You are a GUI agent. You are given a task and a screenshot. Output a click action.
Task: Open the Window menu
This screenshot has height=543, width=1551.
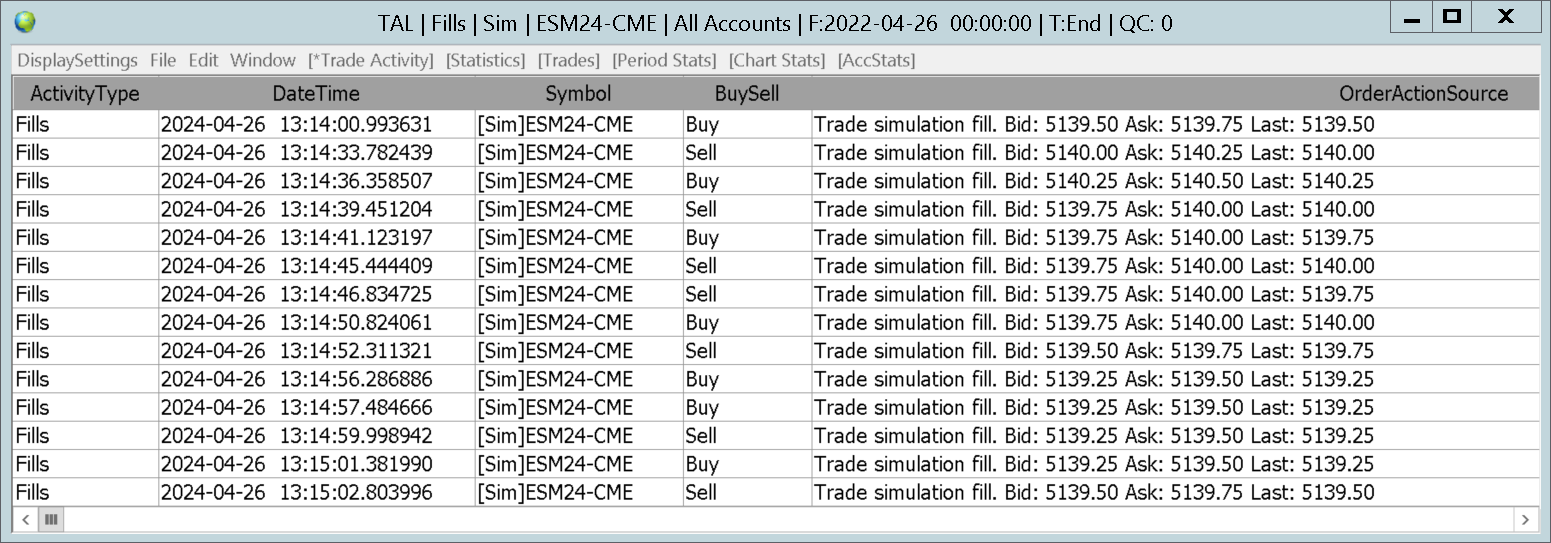coord(263,60)
